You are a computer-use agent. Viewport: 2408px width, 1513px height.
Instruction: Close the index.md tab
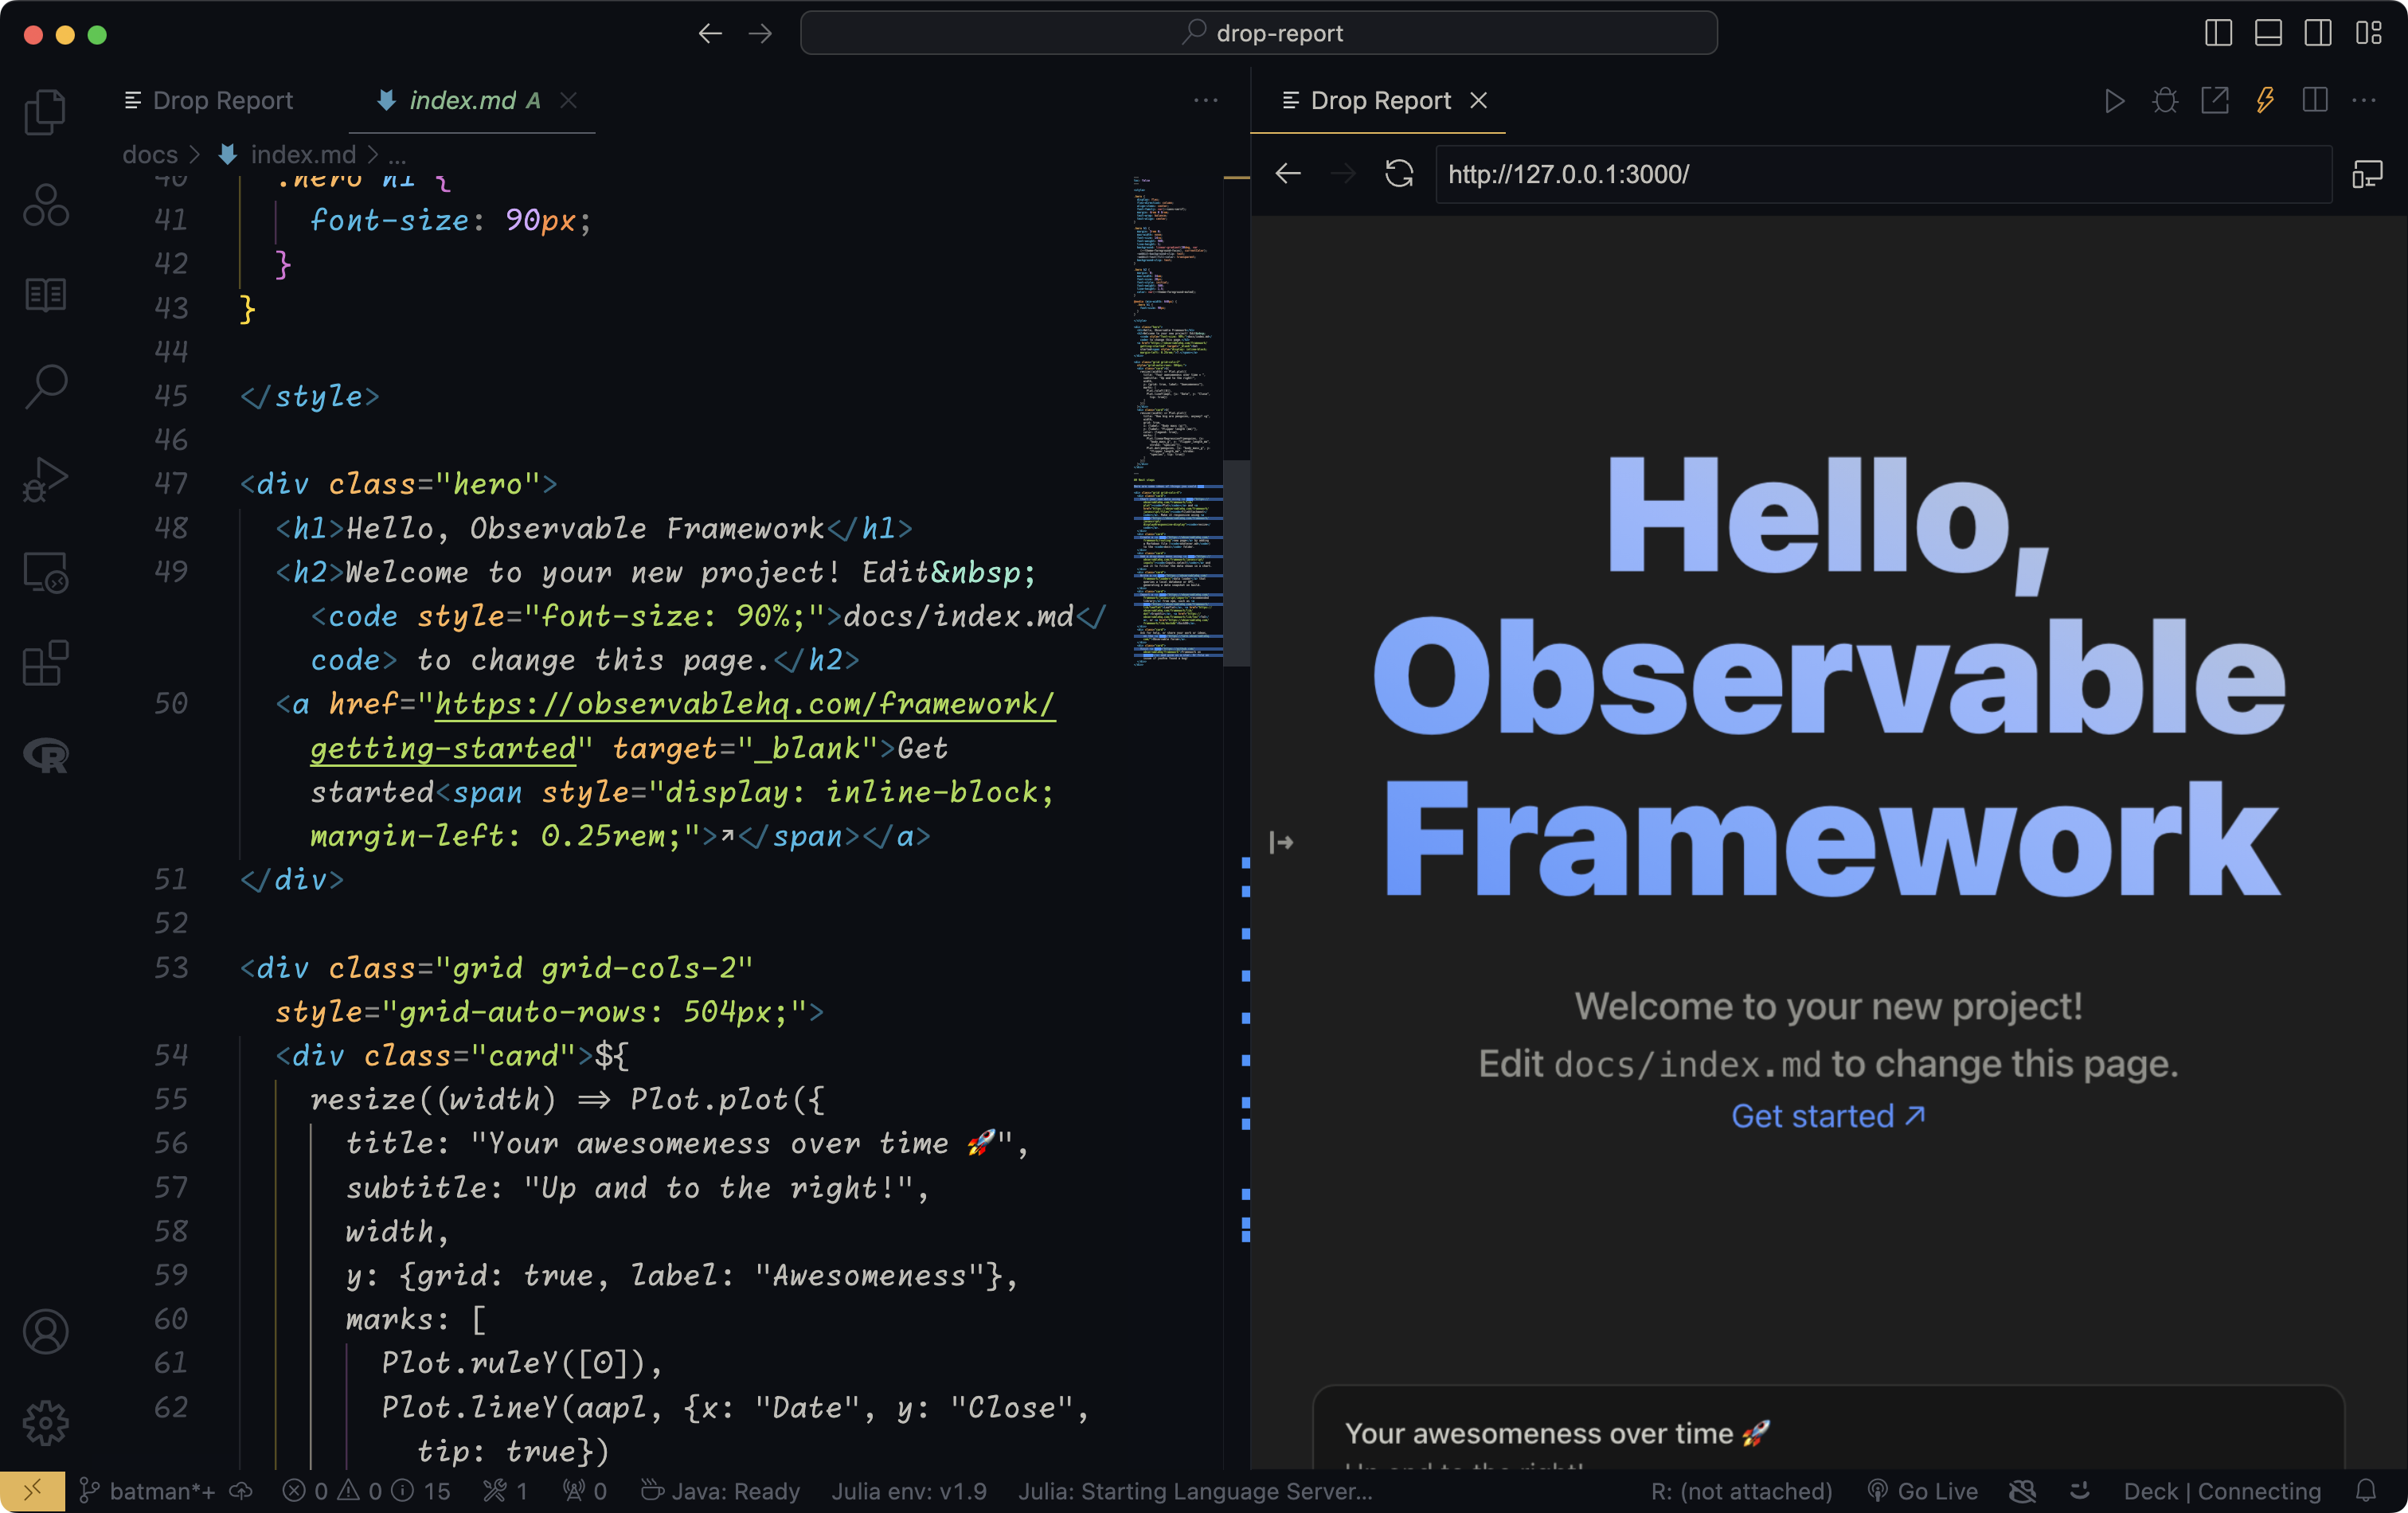tap(568, 101)
